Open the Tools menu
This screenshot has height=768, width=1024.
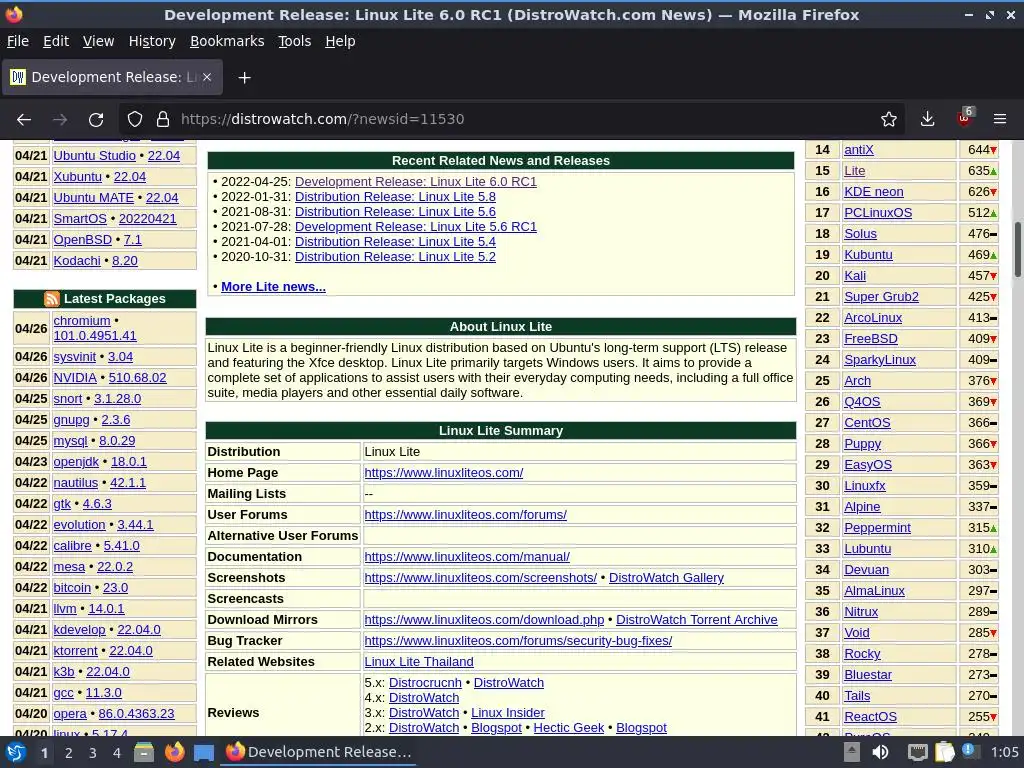(295, 41)
